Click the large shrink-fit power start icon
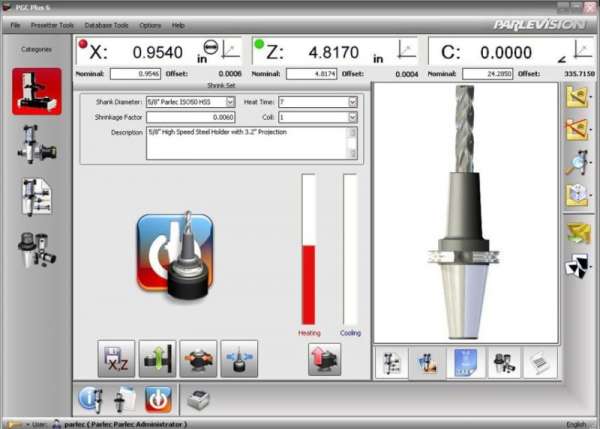The width and height of the screenshot is (600, 429). (175, 255)
